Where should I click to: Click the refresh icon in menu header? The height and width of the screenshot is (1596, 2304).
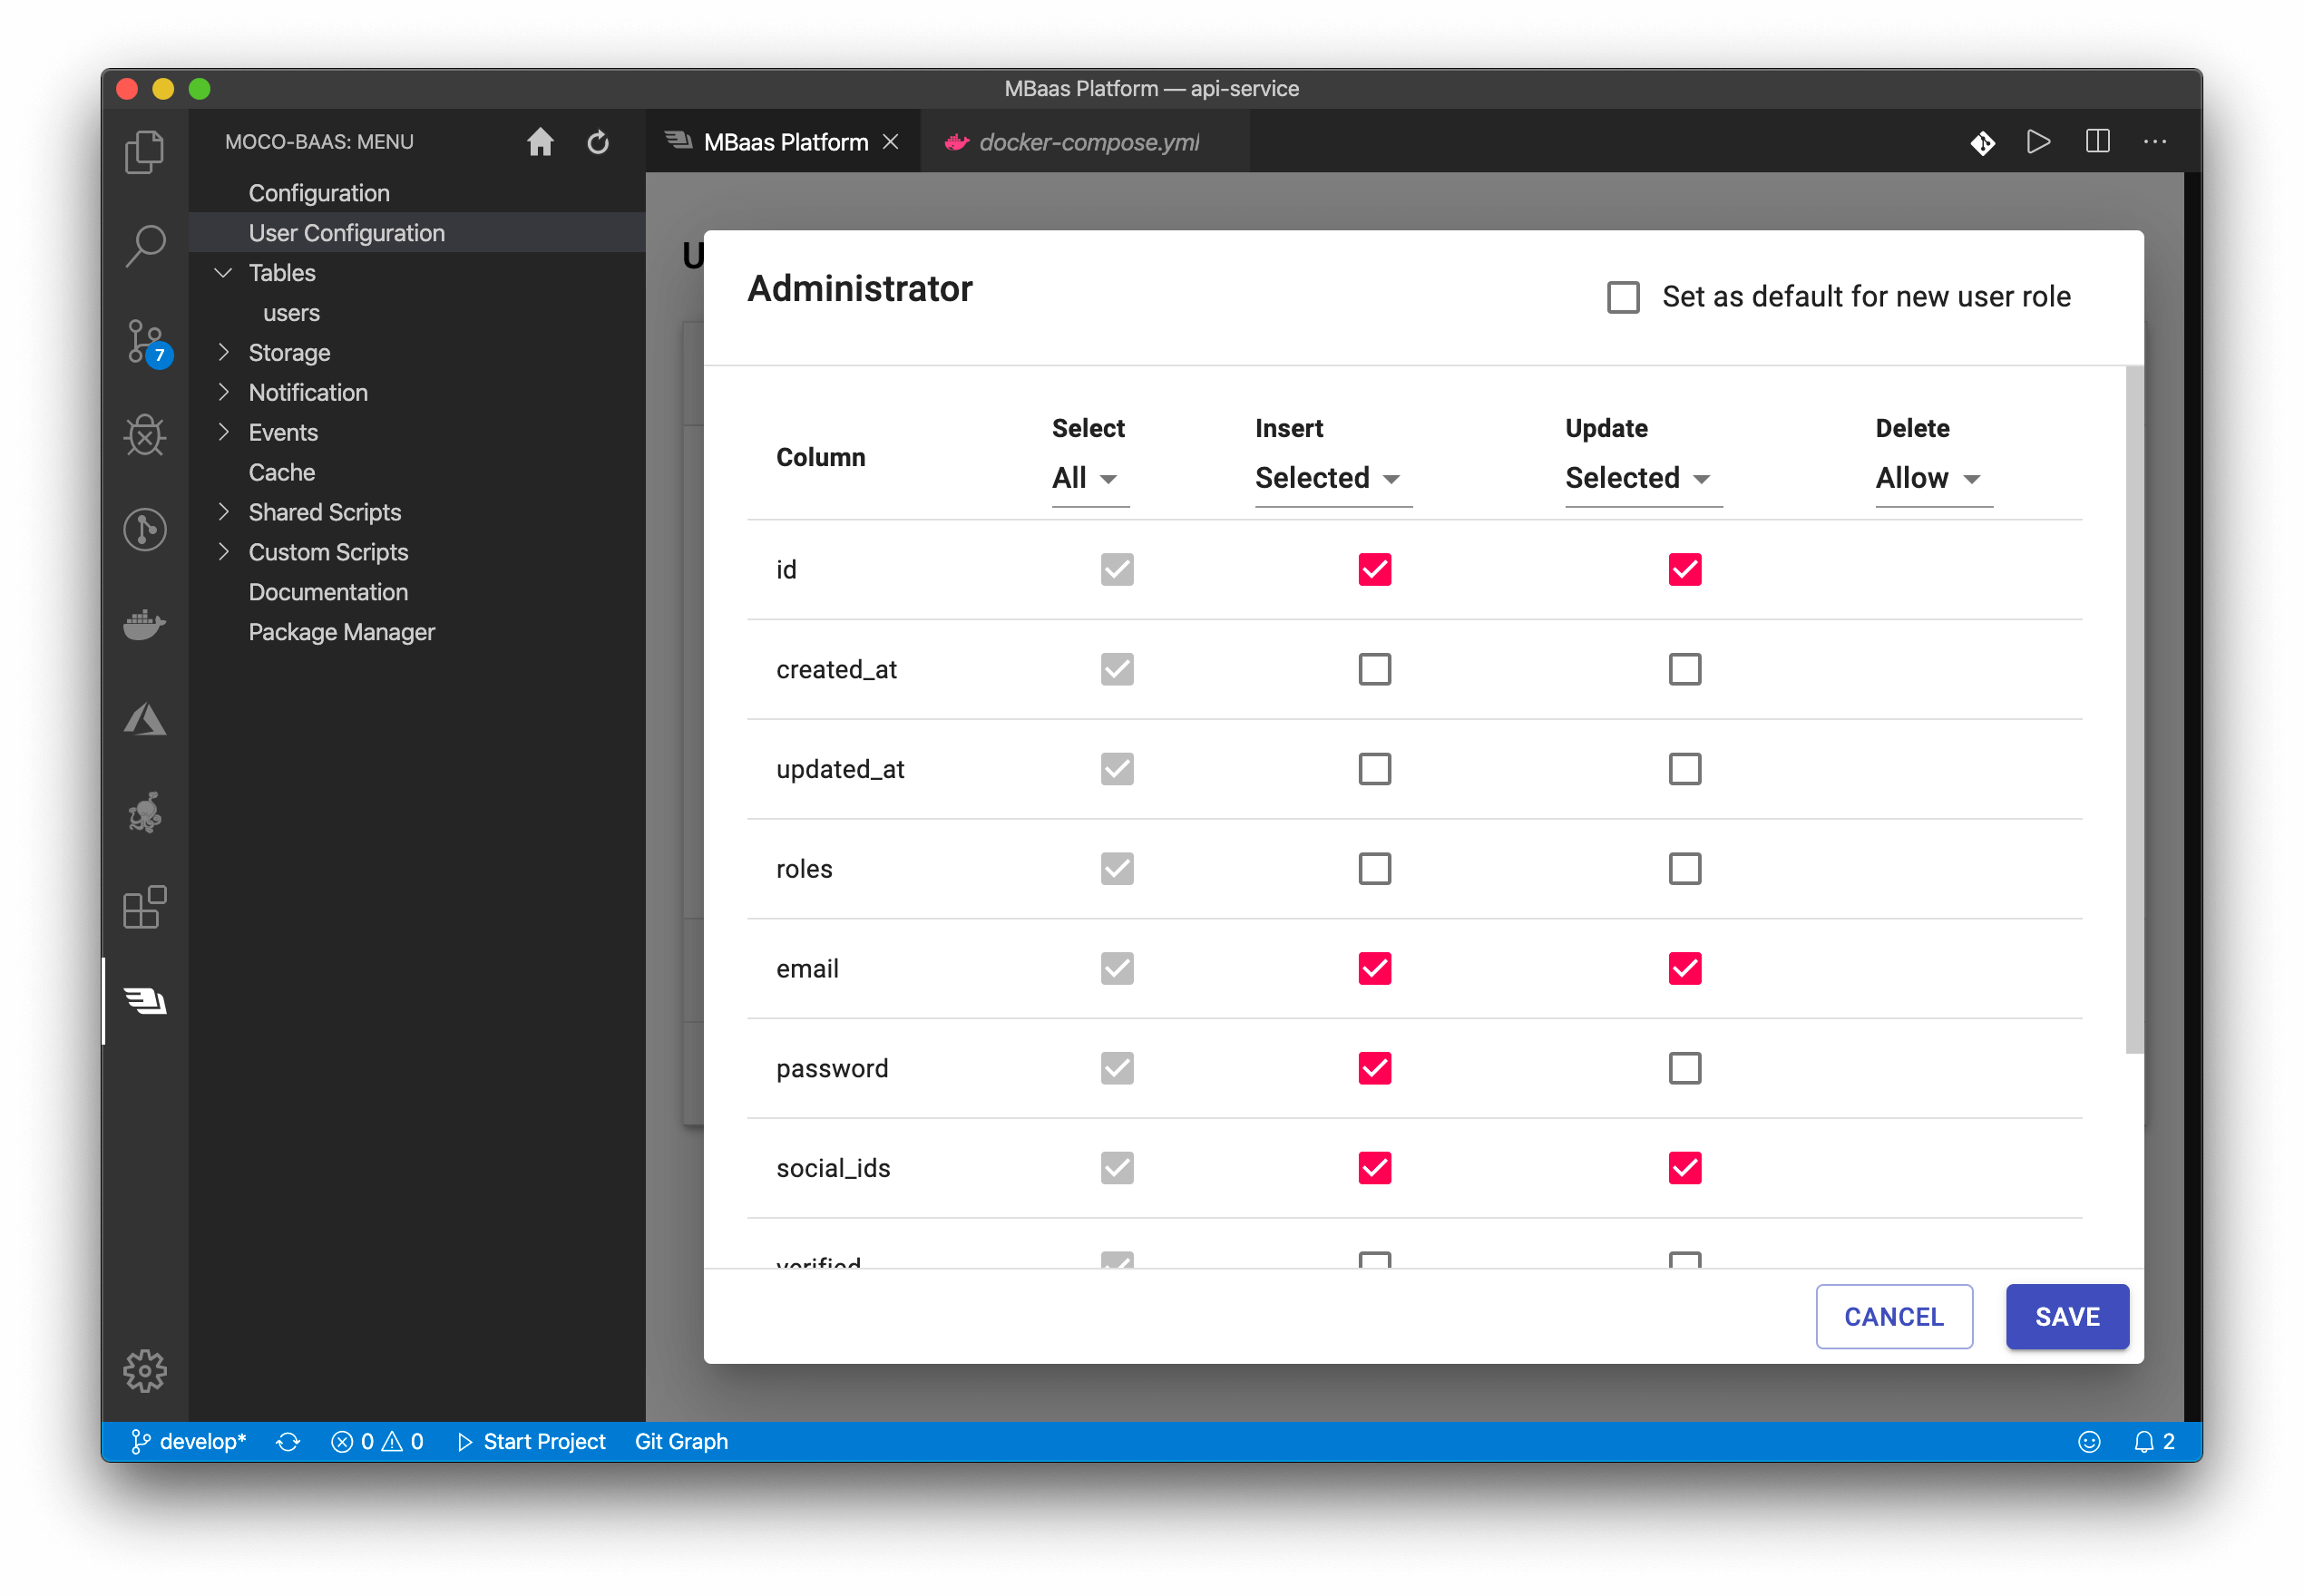598,142
